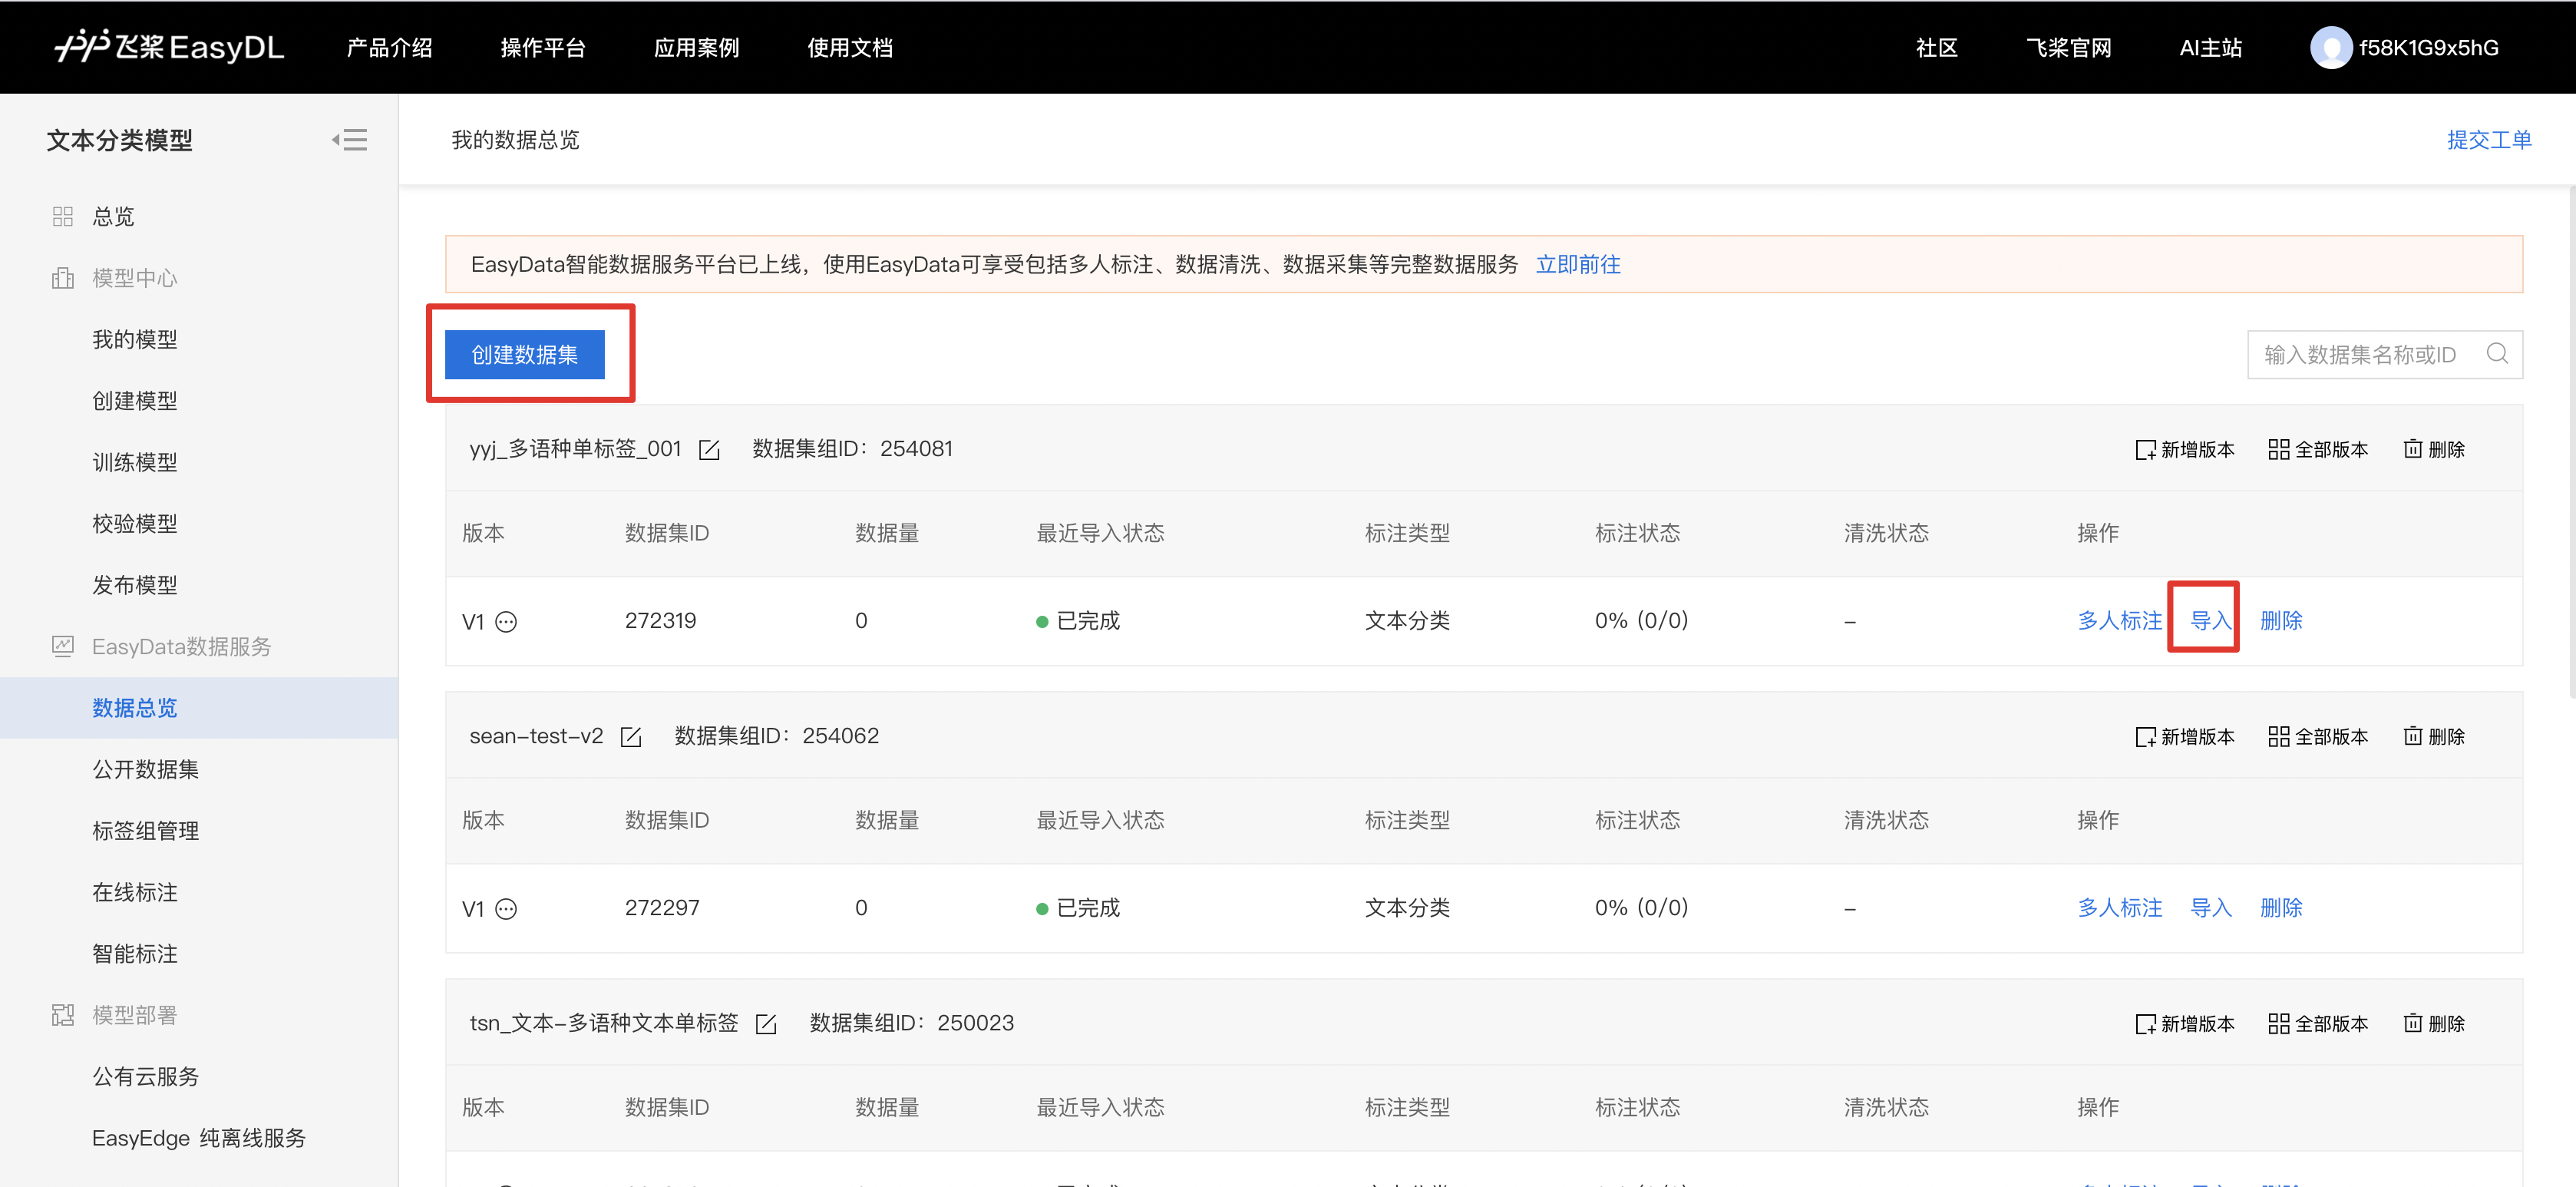Open the user avatar icon
This screenshot has height=1187, width=2576.
click(2330, 47)
